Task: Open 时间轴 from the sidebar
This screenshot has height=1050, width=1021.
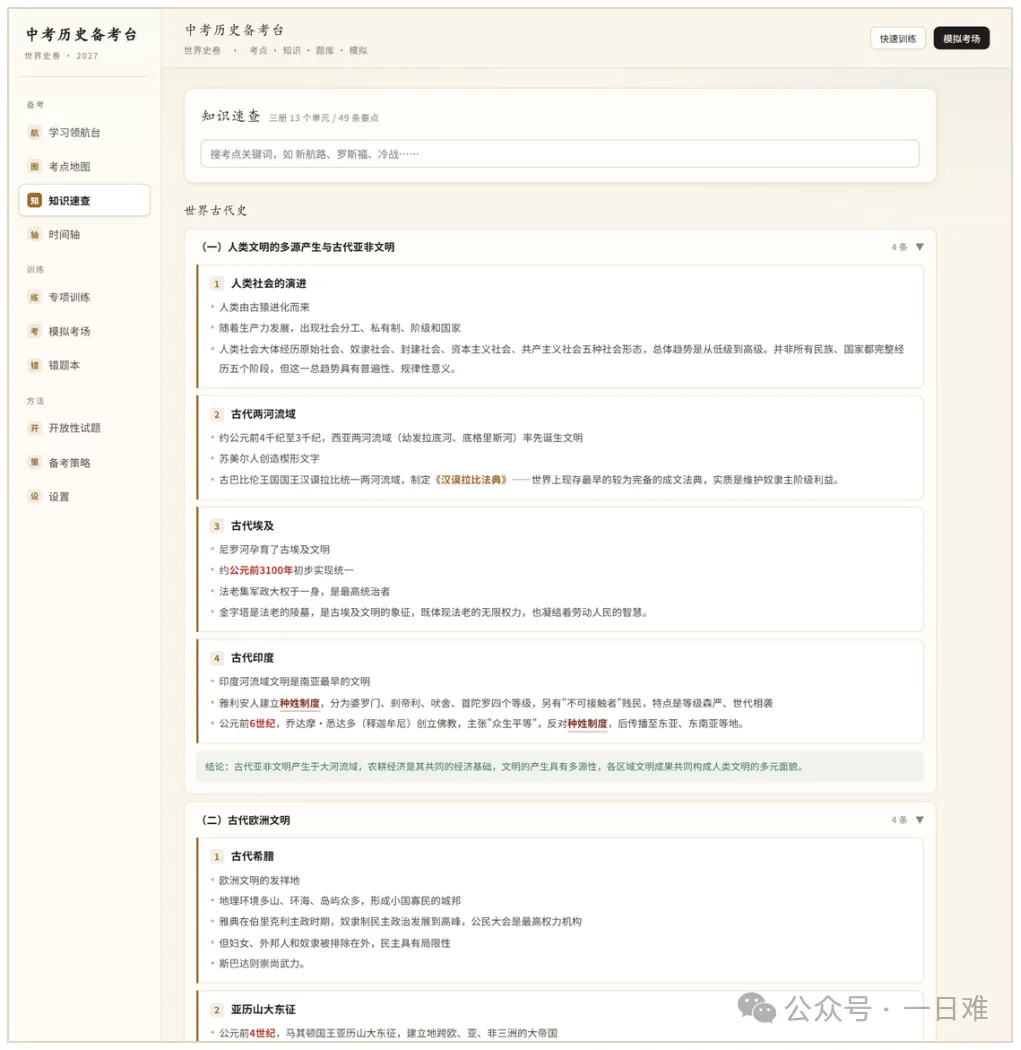Action: pos(84,234)
